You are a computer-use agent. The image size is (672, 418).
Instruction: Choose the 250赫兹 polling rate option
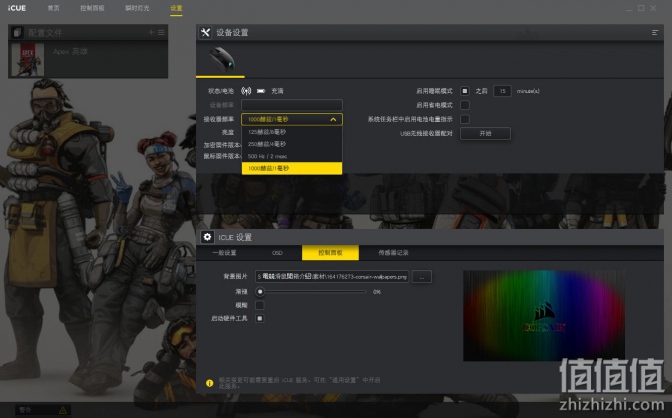tap(292, 144)
